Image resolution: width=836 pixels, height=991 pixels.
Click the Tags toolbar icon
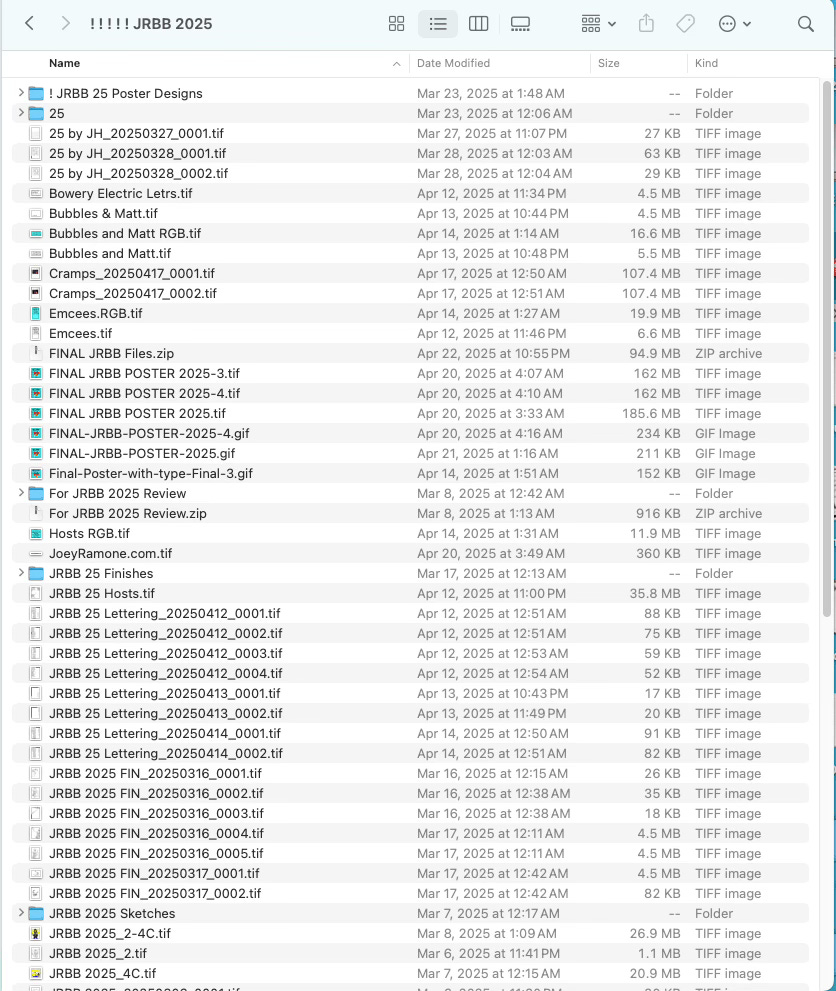[x=685, y=24]
